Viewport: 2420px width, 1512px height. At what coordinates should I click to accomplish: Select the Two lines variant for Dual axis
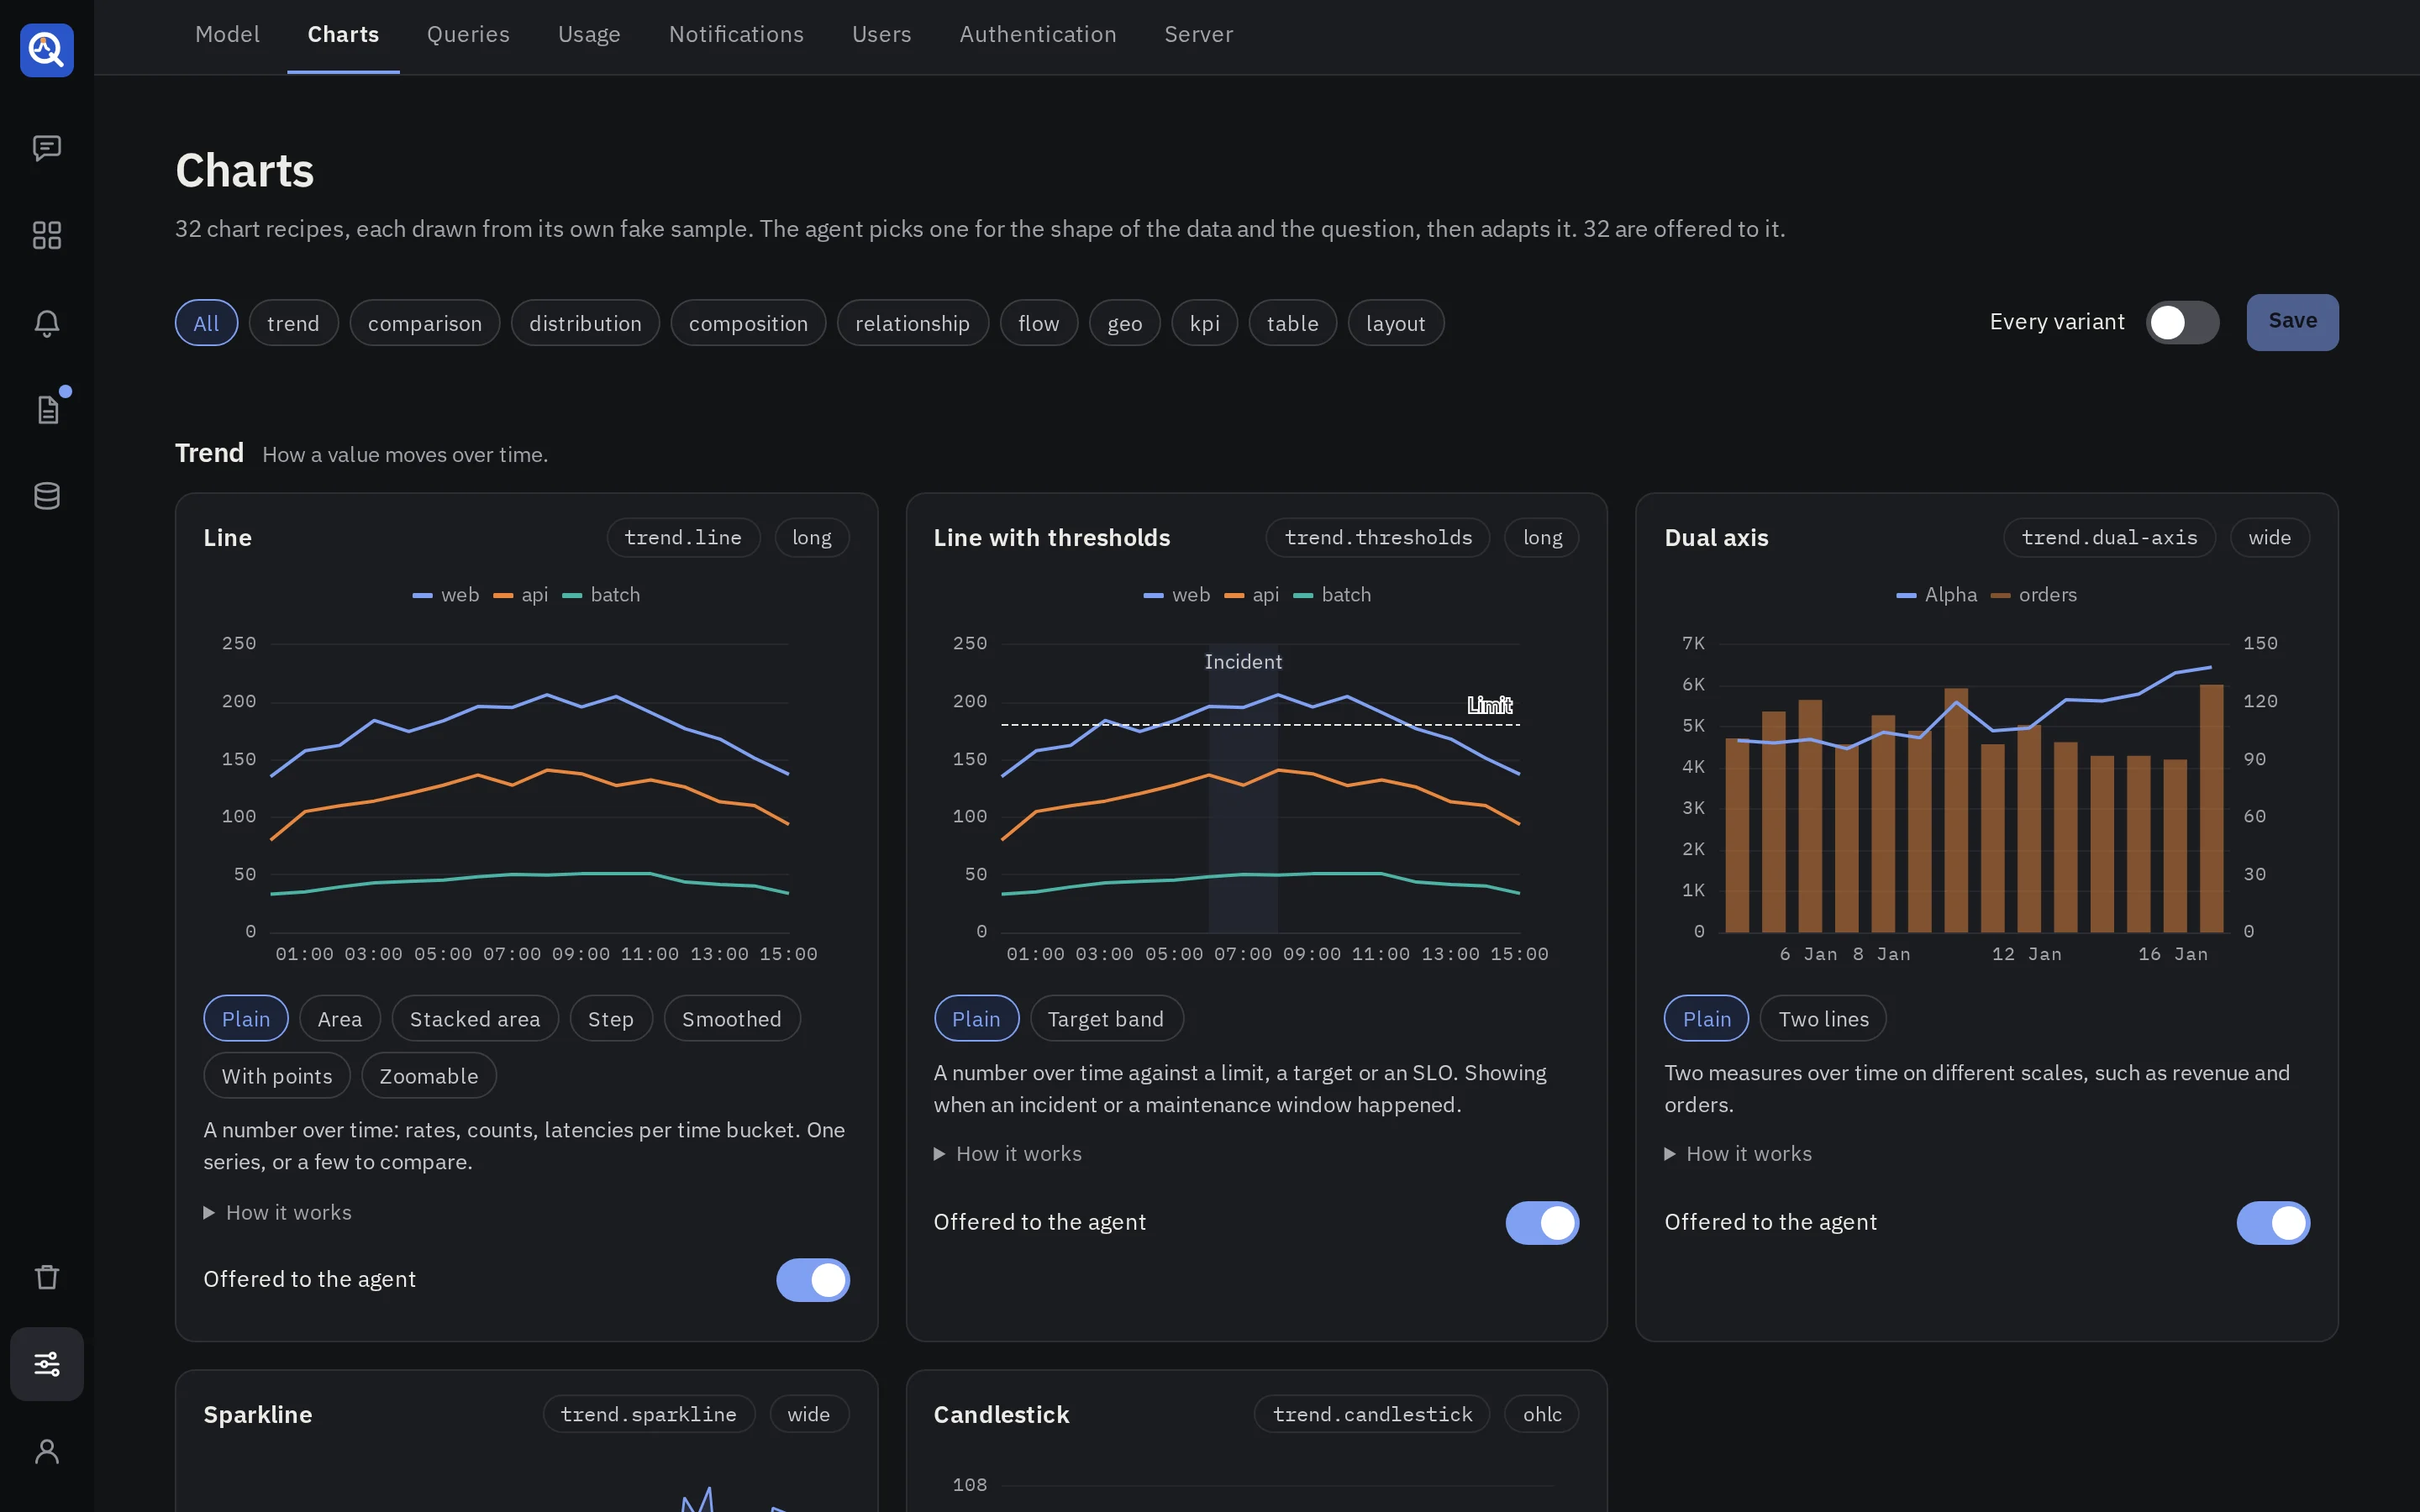coord(1823,1018)
